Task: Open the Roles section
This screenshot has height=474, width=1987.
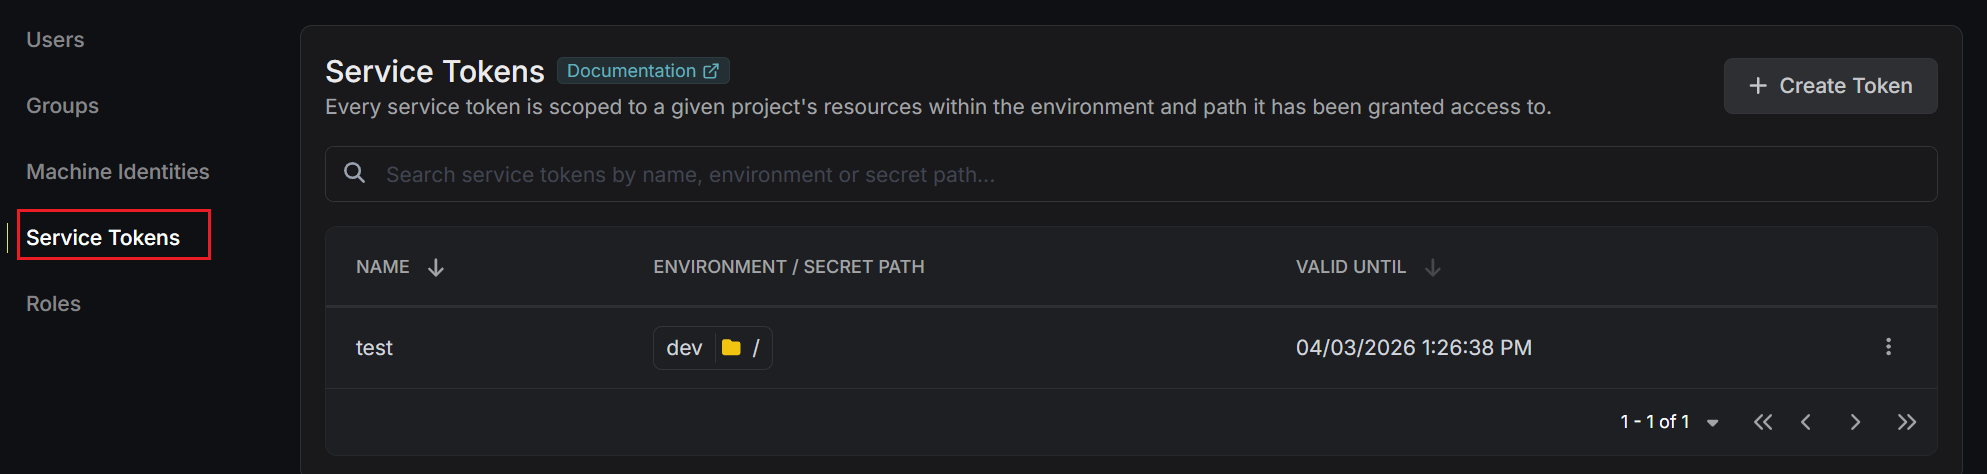Action: pyautogui.click(x=53, y=304)
